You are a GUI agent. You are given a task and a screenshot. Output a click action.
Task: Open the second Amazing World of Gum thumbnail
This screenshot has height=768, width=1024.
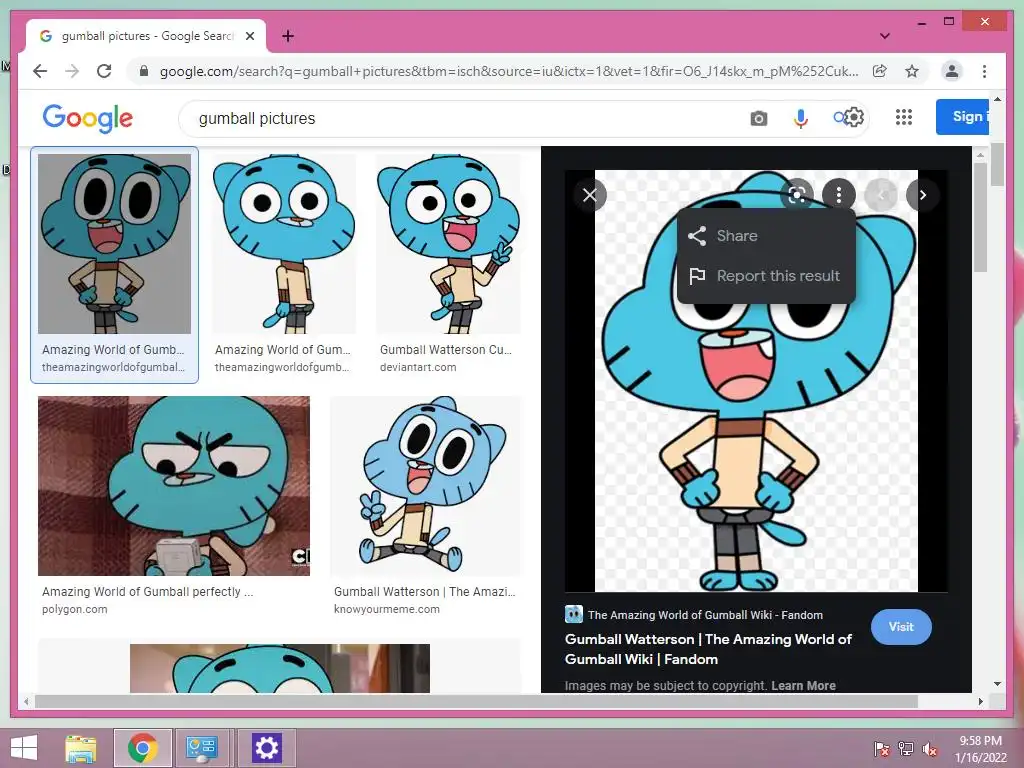(x=283, y=244)
